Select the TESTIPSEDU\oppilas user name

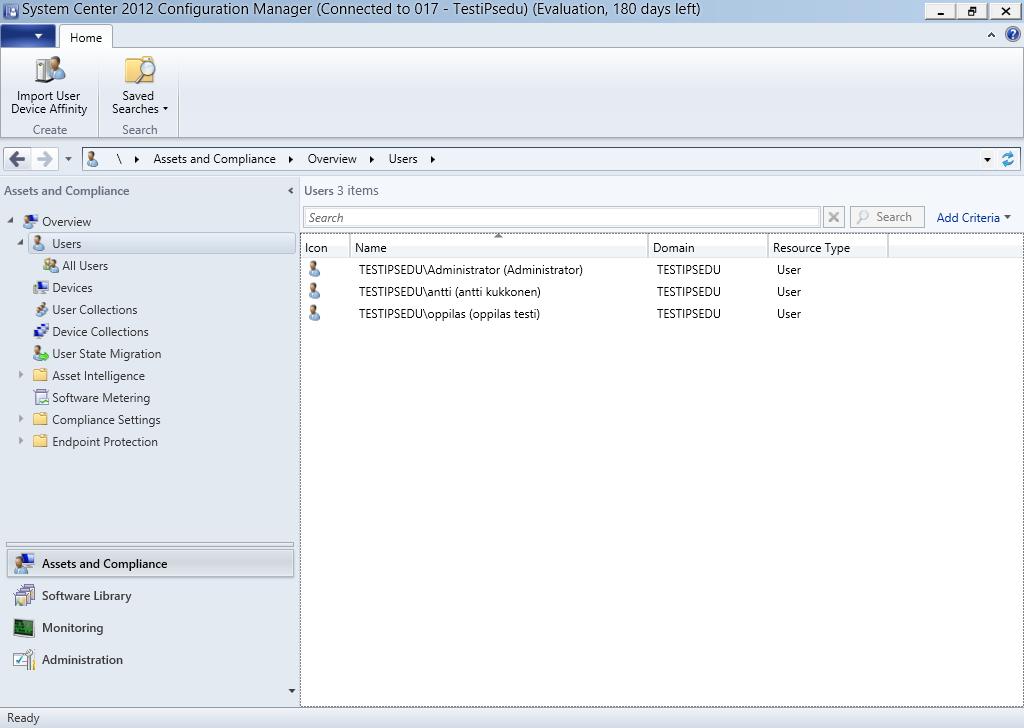click(x=449, y=314)
